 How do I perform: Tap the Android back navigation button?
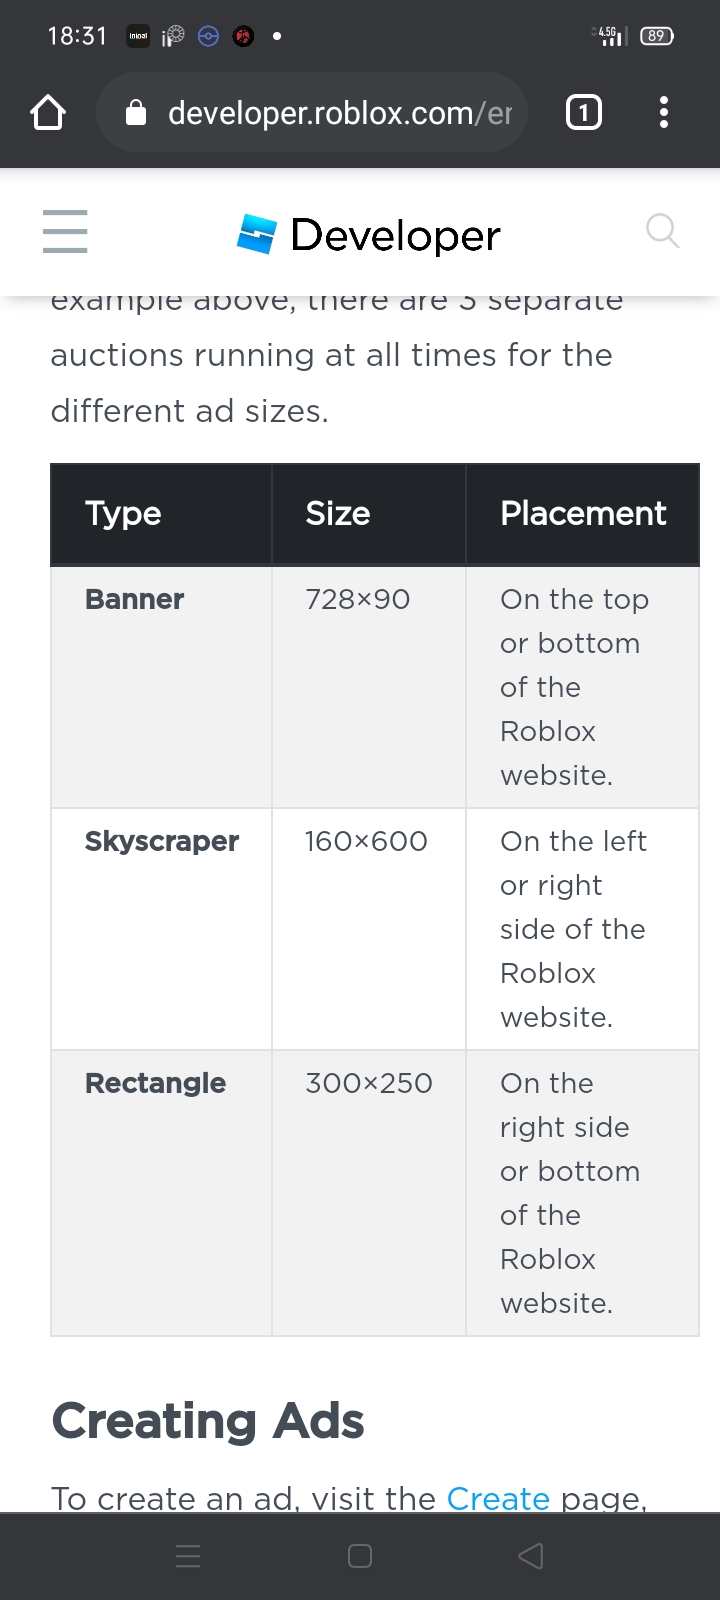pyautogui.click(x=530, y=1555)
